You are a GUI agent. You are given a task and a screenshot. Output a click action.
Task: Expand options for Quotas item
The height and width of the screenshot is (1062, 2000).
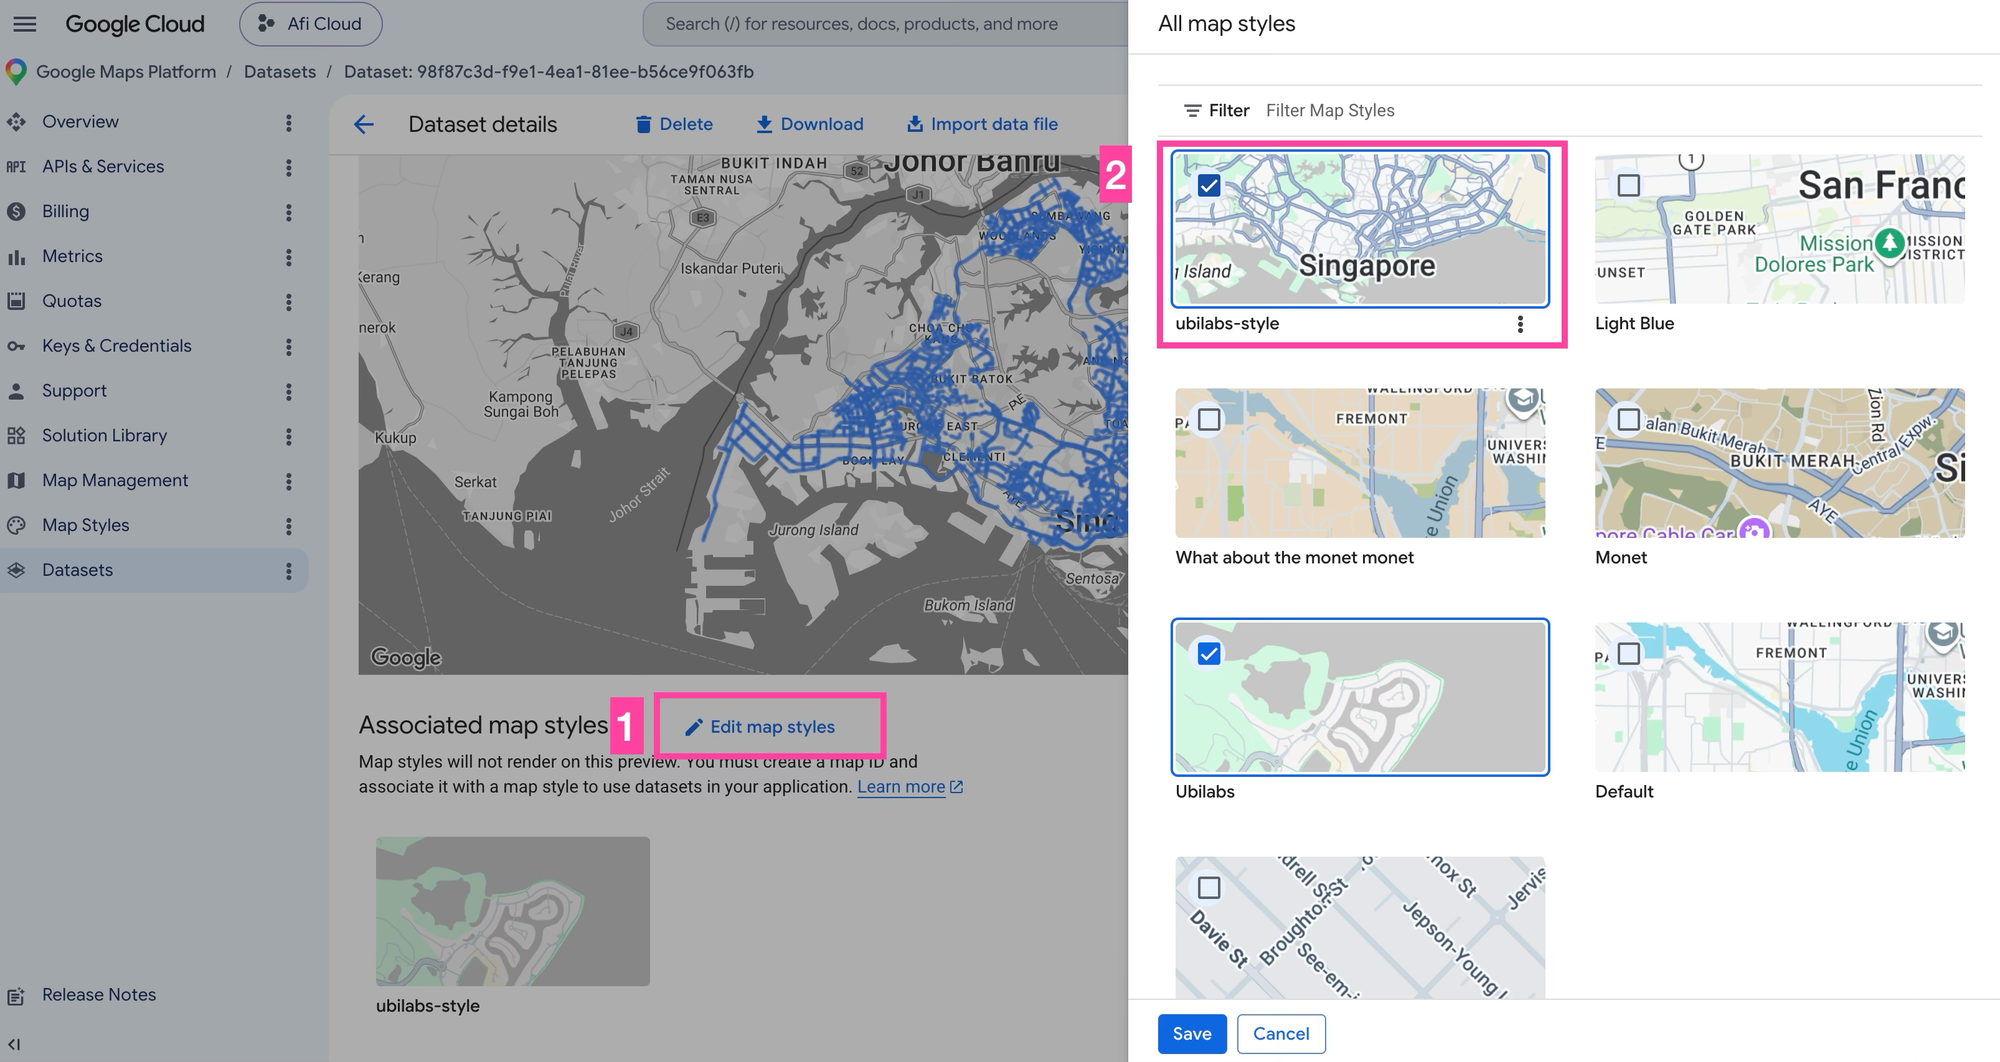(289, 302)
